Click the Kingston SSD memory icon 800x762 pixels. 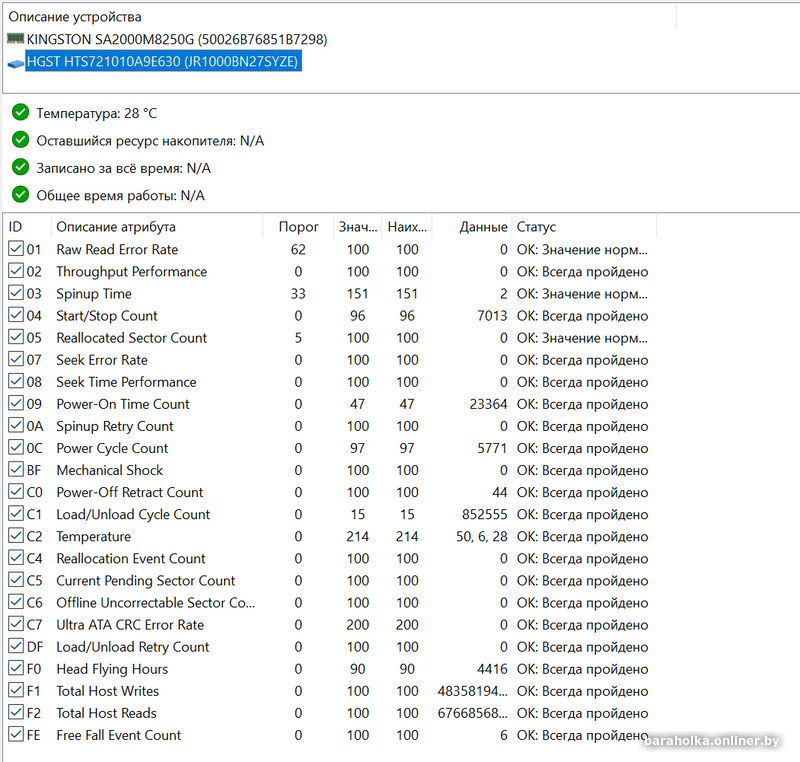(16, 38)
